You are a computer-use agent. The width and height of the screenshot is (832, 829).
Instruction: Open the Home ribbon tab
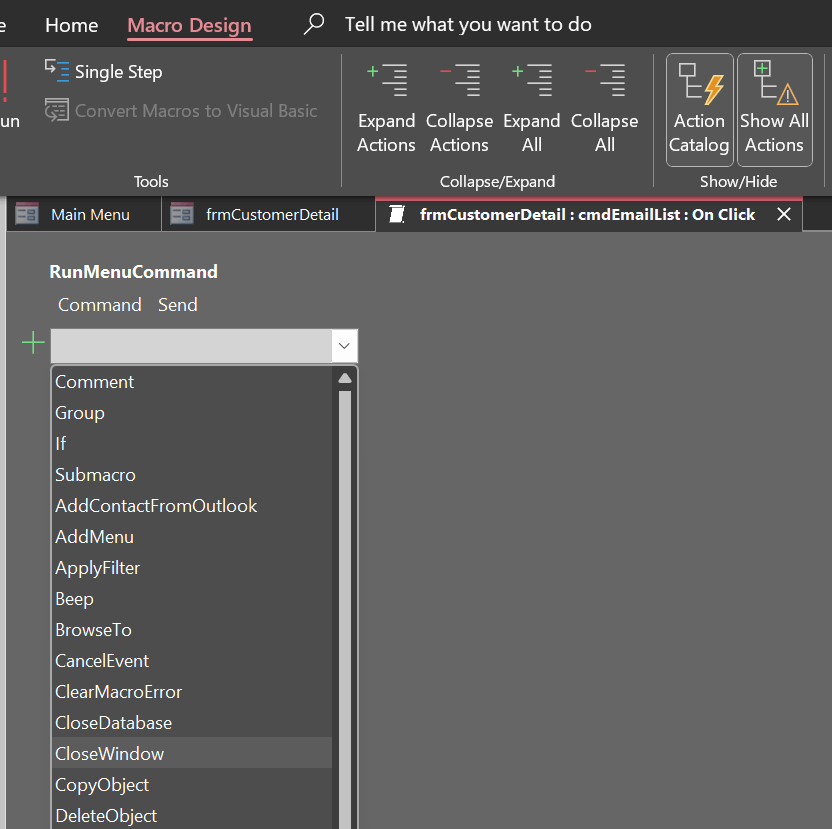point(72,25)
